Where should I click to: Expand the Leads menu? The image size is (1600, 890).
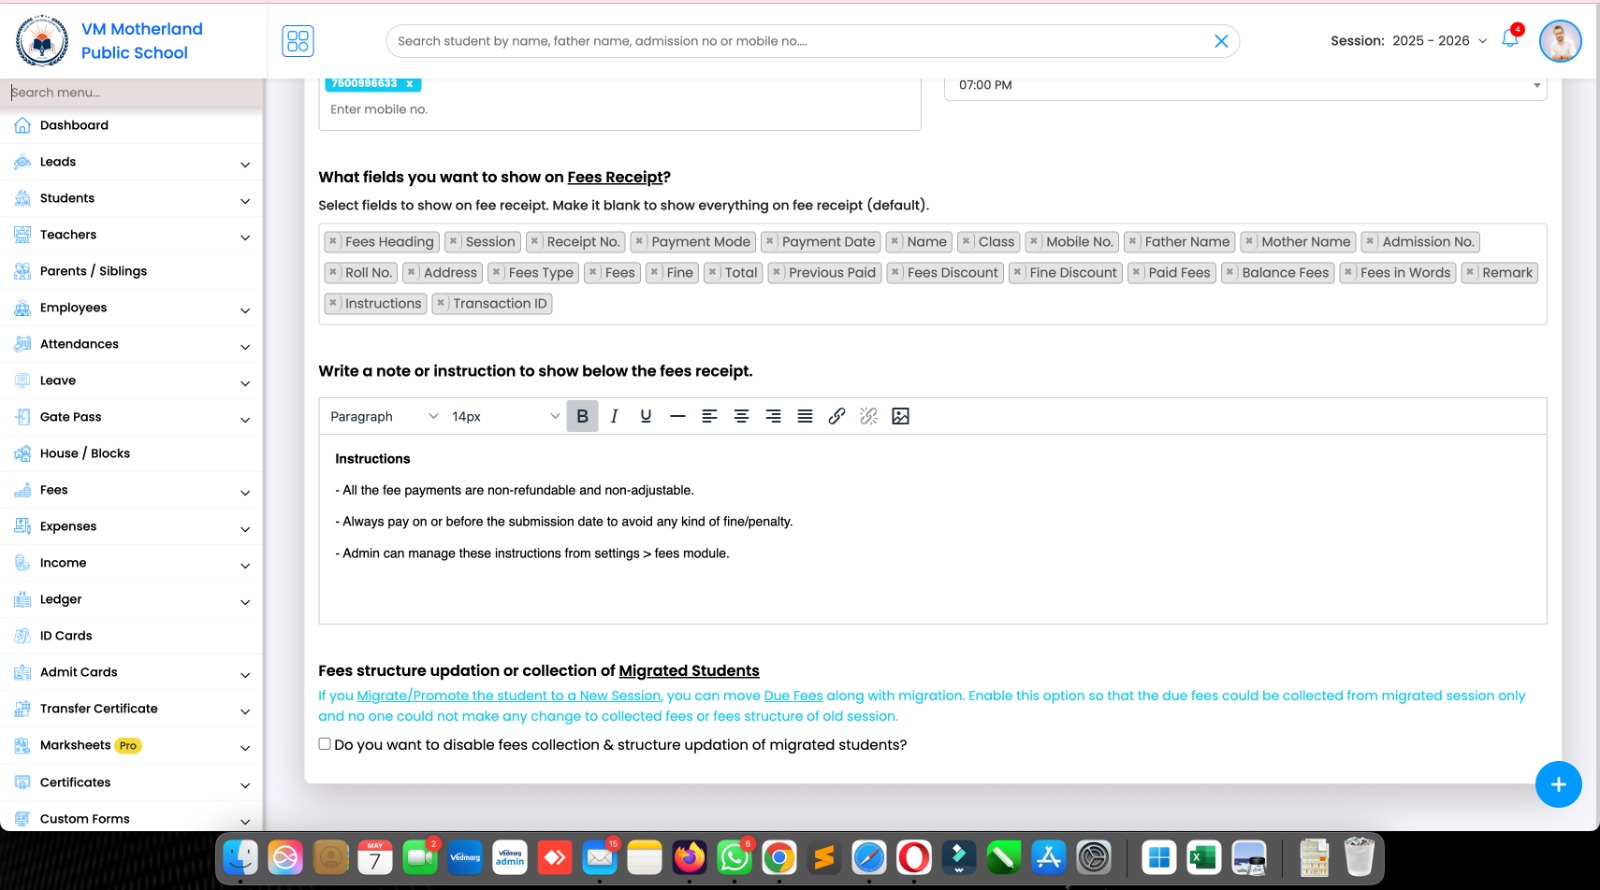coord(245,164)
